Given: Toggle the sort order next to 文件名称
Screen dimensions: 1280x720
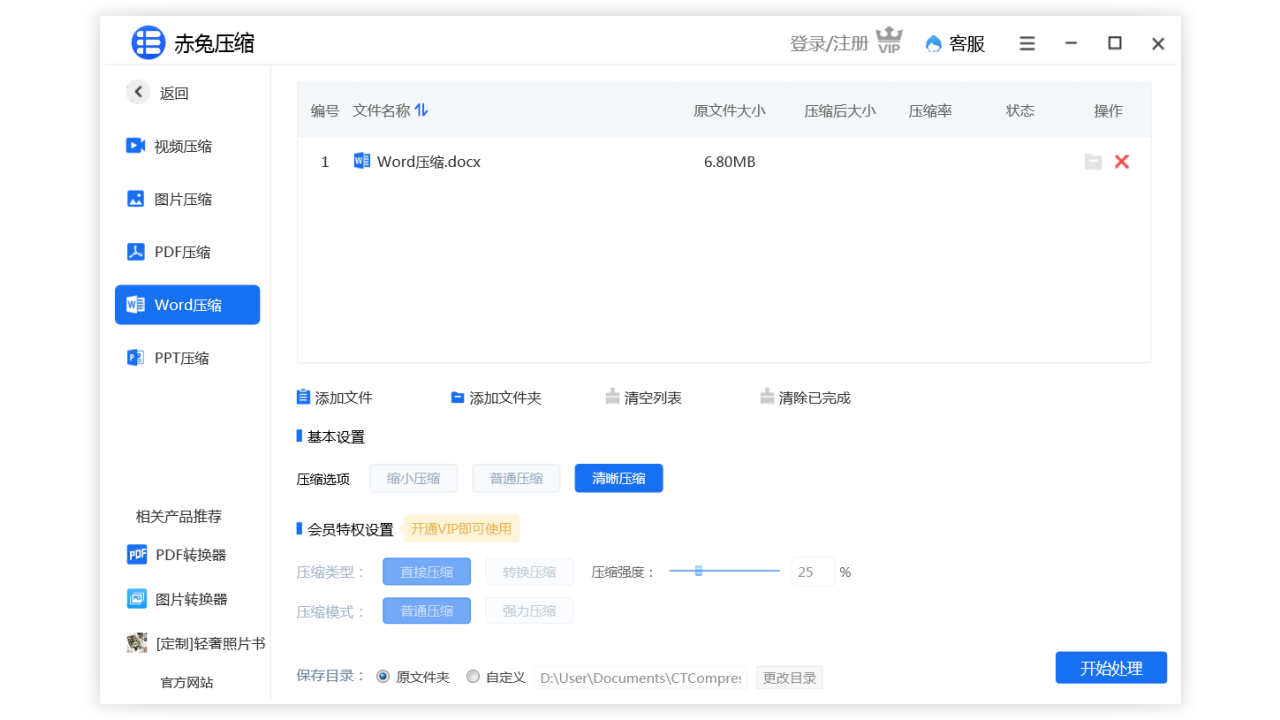Looking at the screenshot, I should 421,110.
